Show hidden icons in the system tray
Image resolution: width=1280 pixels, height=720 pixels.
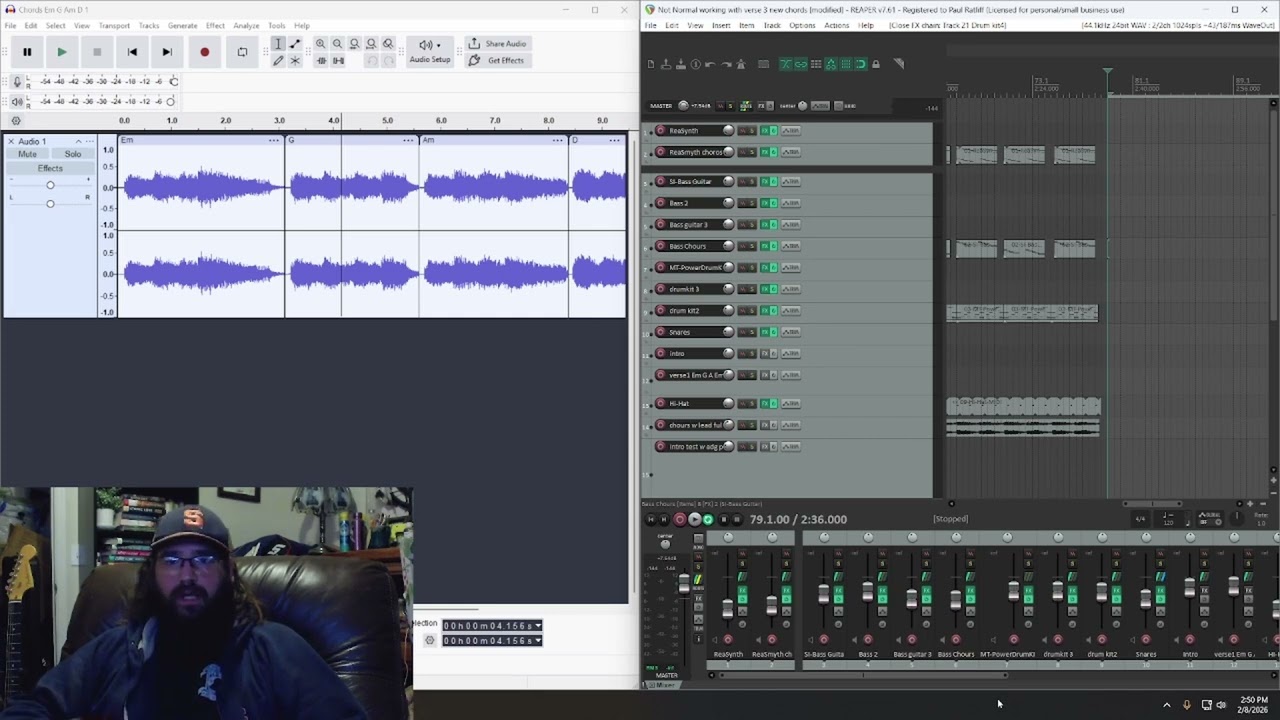[x=1166, y=705]
